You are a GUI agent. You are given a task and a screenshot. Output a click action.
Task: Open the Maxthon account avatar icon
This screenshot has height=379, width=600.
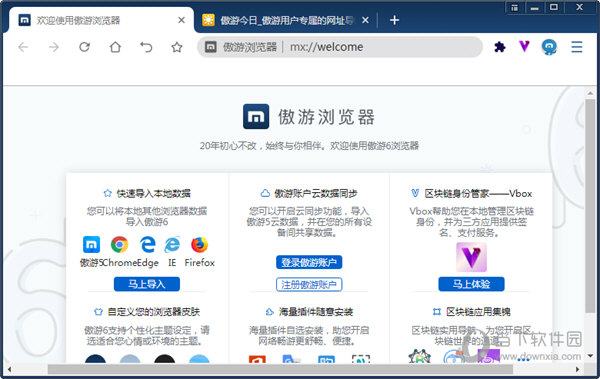pyautogui.click(x=549, y=47)
